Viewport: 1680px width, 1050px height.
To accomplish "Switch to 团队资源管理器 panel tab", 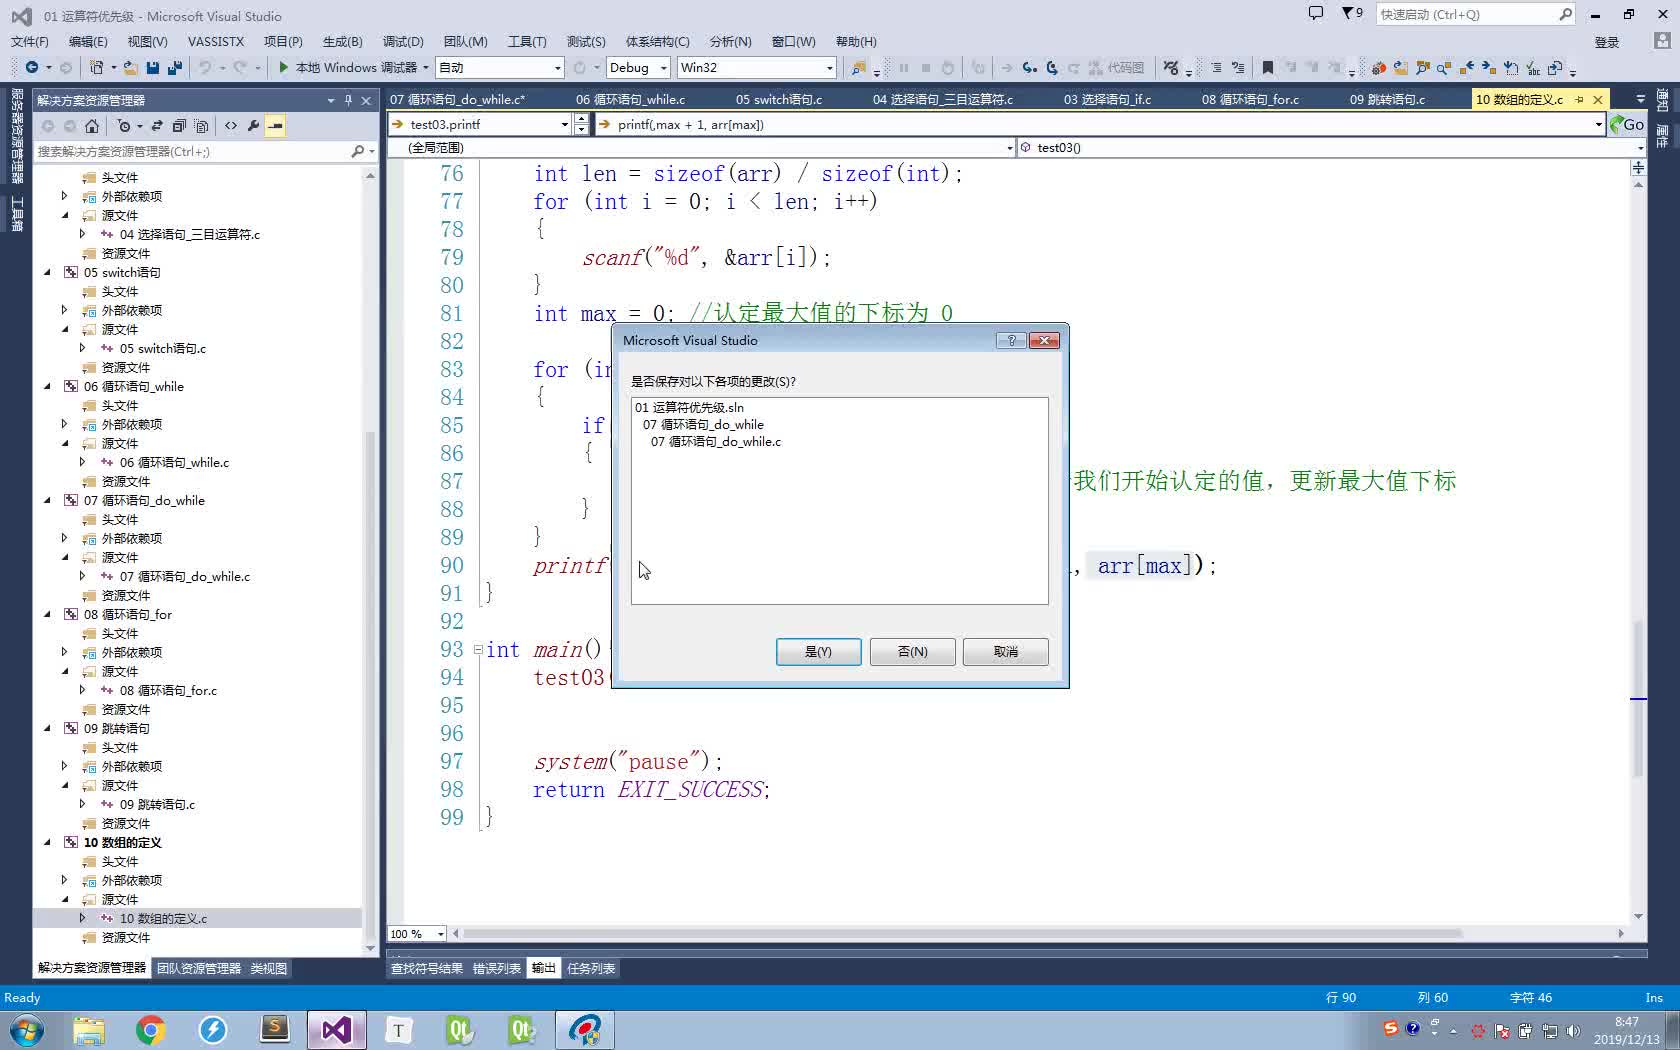I will point(199,968).
